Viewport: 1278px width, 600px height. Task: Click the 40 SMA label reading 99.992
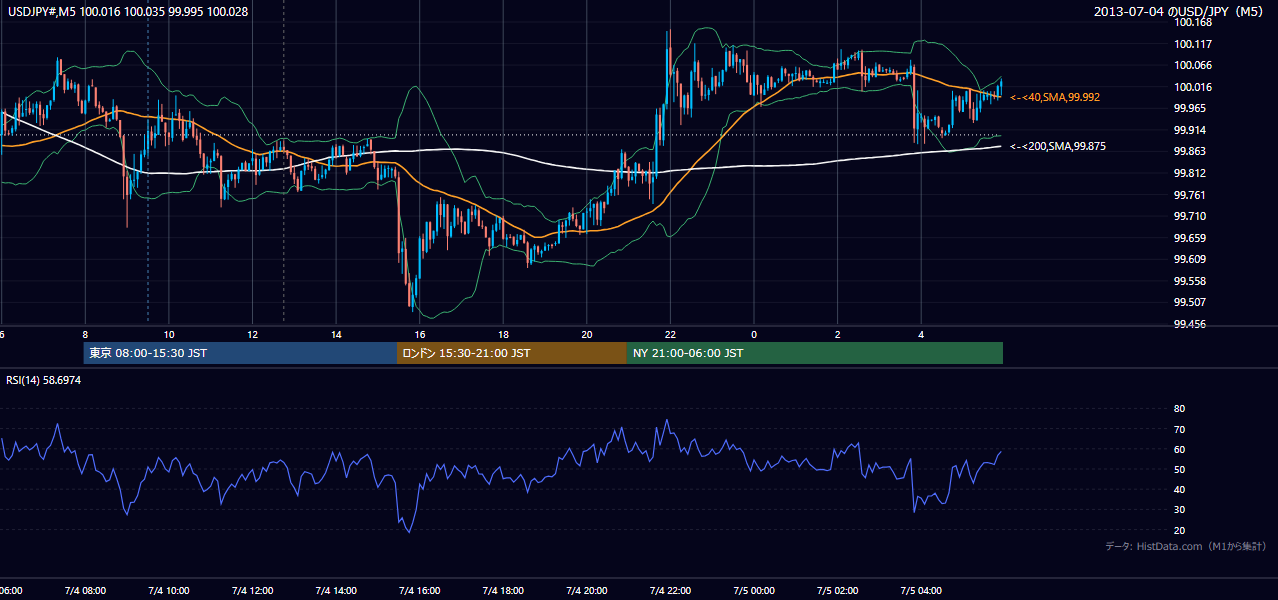[1055, 97]
